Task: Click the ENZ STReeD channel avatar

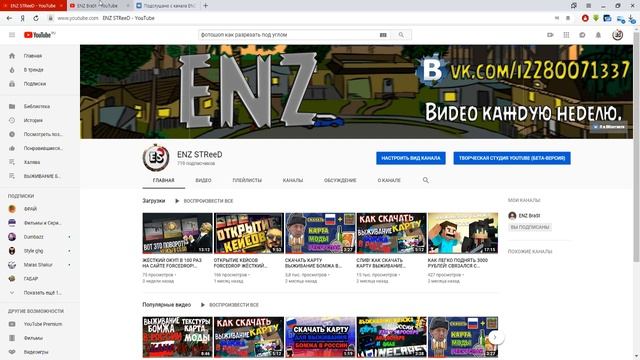Action: point(156,158)
